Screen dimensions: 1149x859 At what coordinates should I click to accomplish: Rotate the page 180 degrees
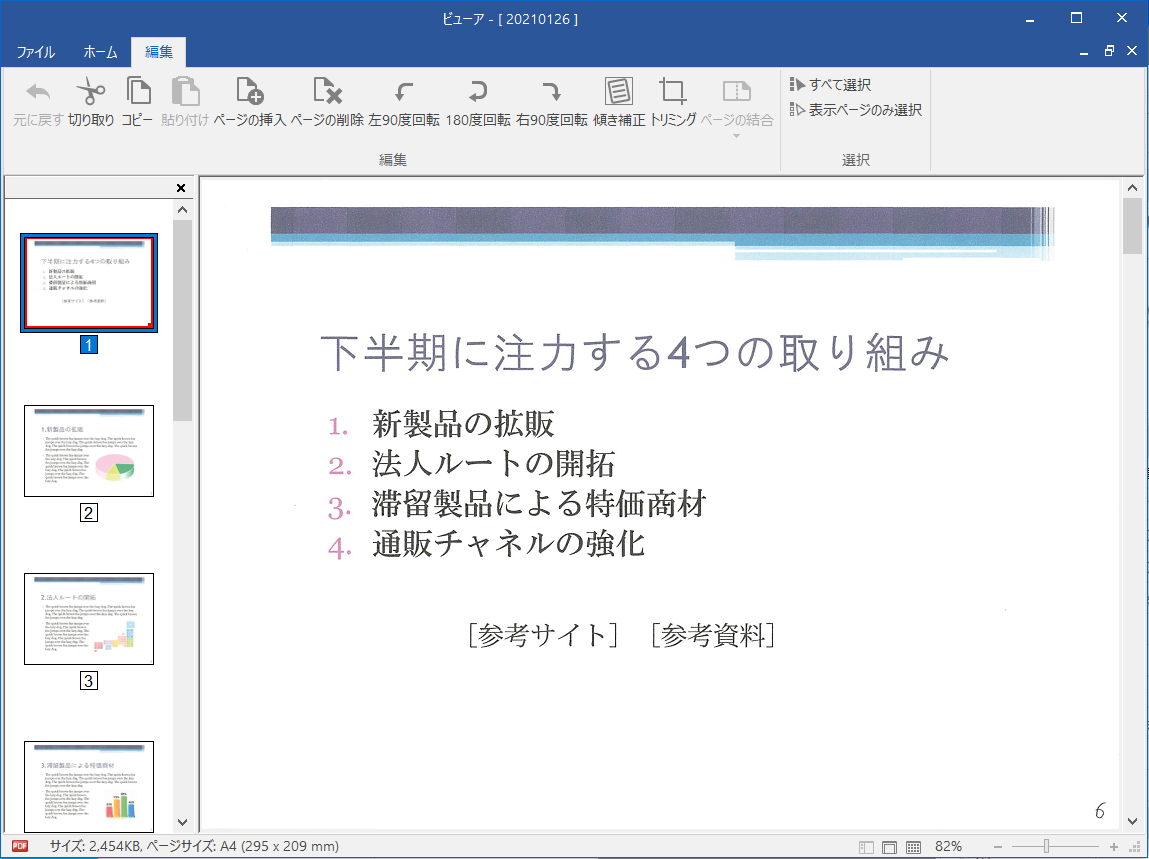(x=478, y=101)
